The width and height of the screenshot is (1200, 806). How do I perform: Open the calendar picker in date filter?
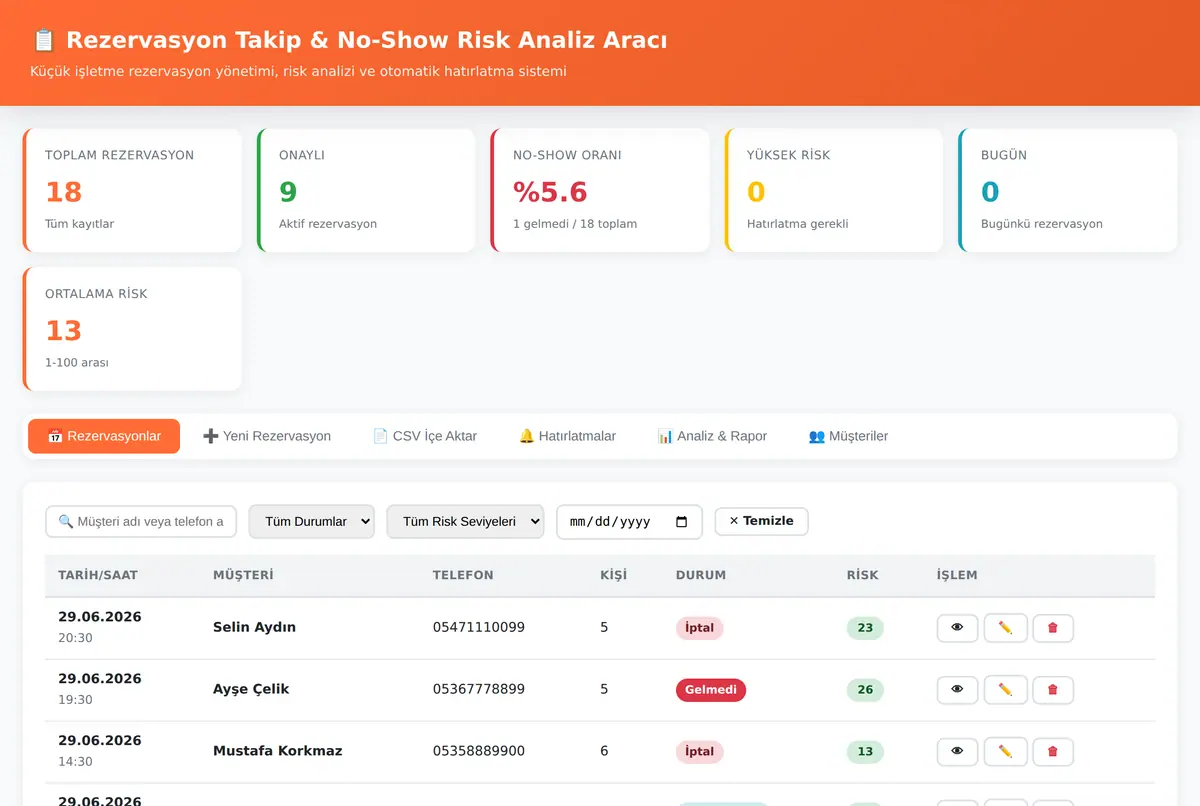tap(682, 522)
